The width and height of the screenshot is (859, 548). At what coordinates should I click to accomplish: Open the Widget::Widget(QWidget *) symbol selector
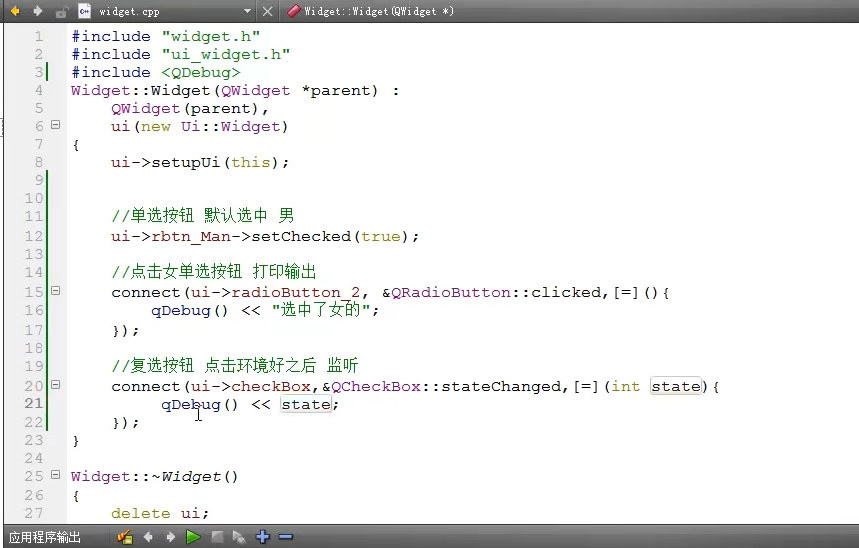tap(379, 11)
